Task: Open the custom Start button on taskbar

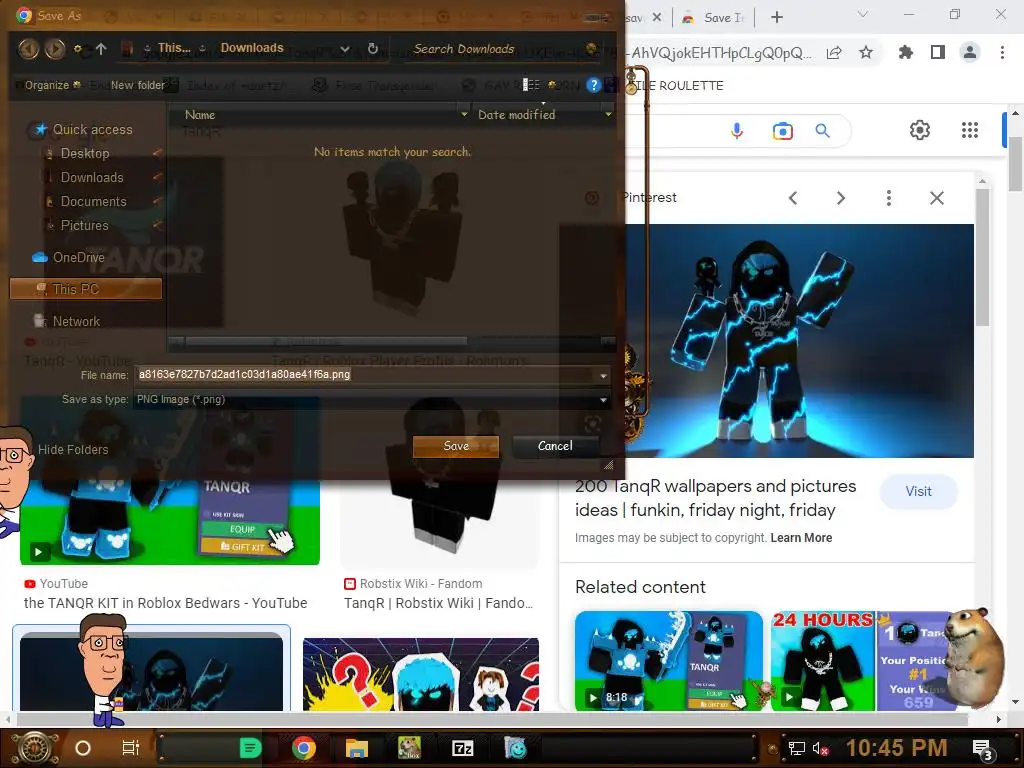Action: pyautogui.click(x=36, y=748)
